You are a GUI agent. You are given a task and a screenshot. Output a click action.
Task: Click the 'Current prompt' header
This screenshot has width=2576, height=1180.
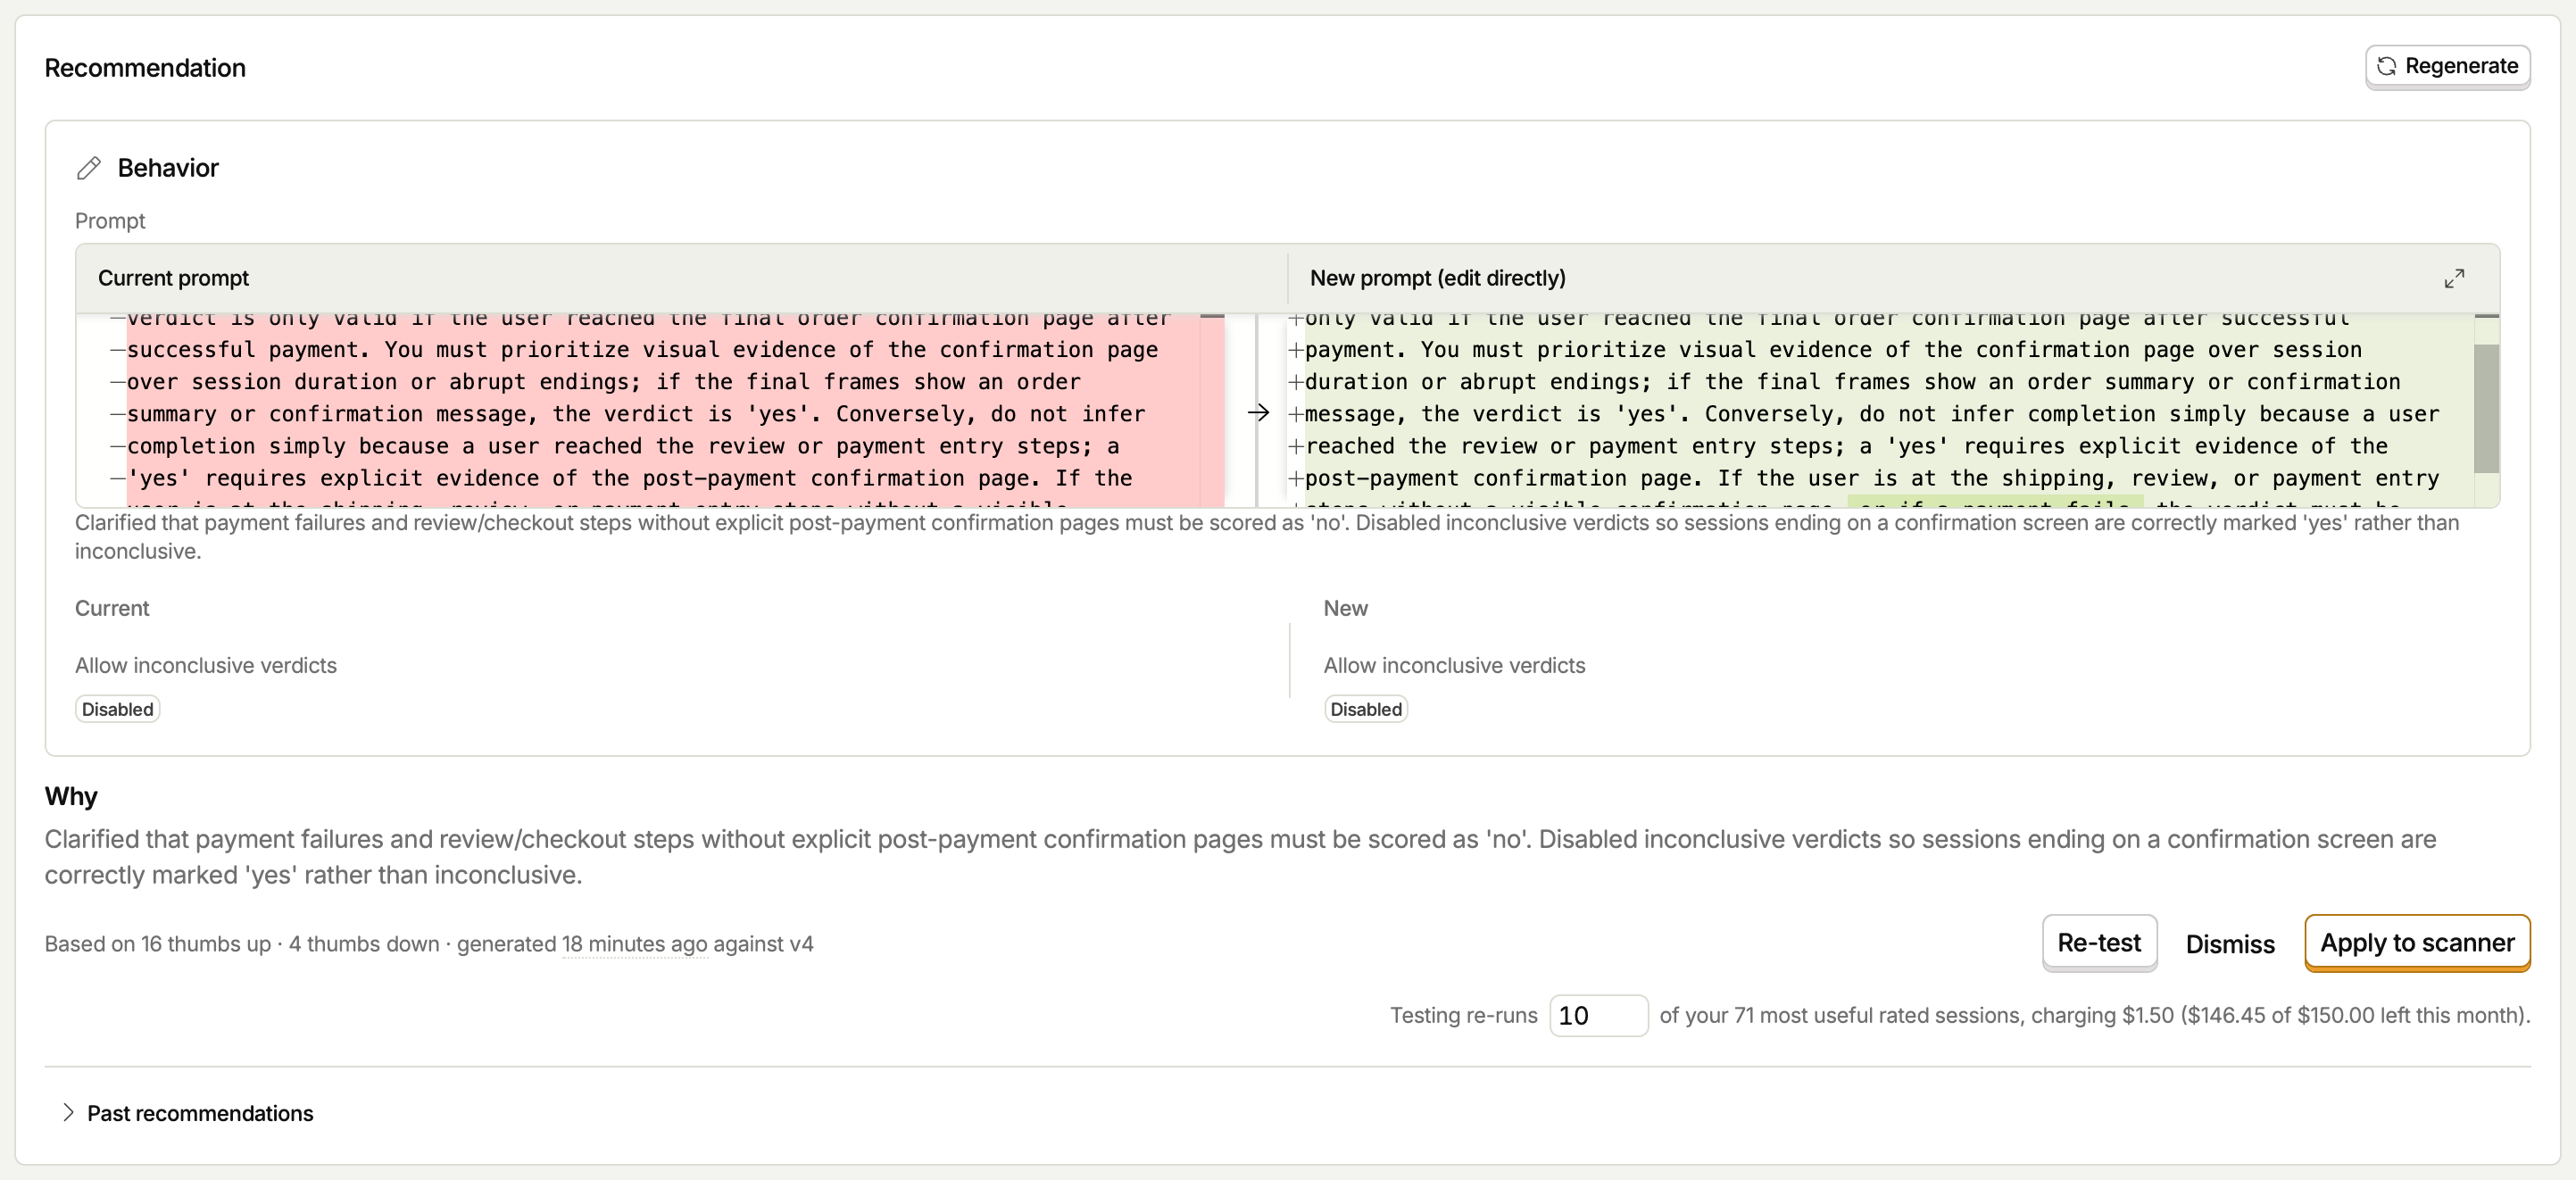coord(173,278)
